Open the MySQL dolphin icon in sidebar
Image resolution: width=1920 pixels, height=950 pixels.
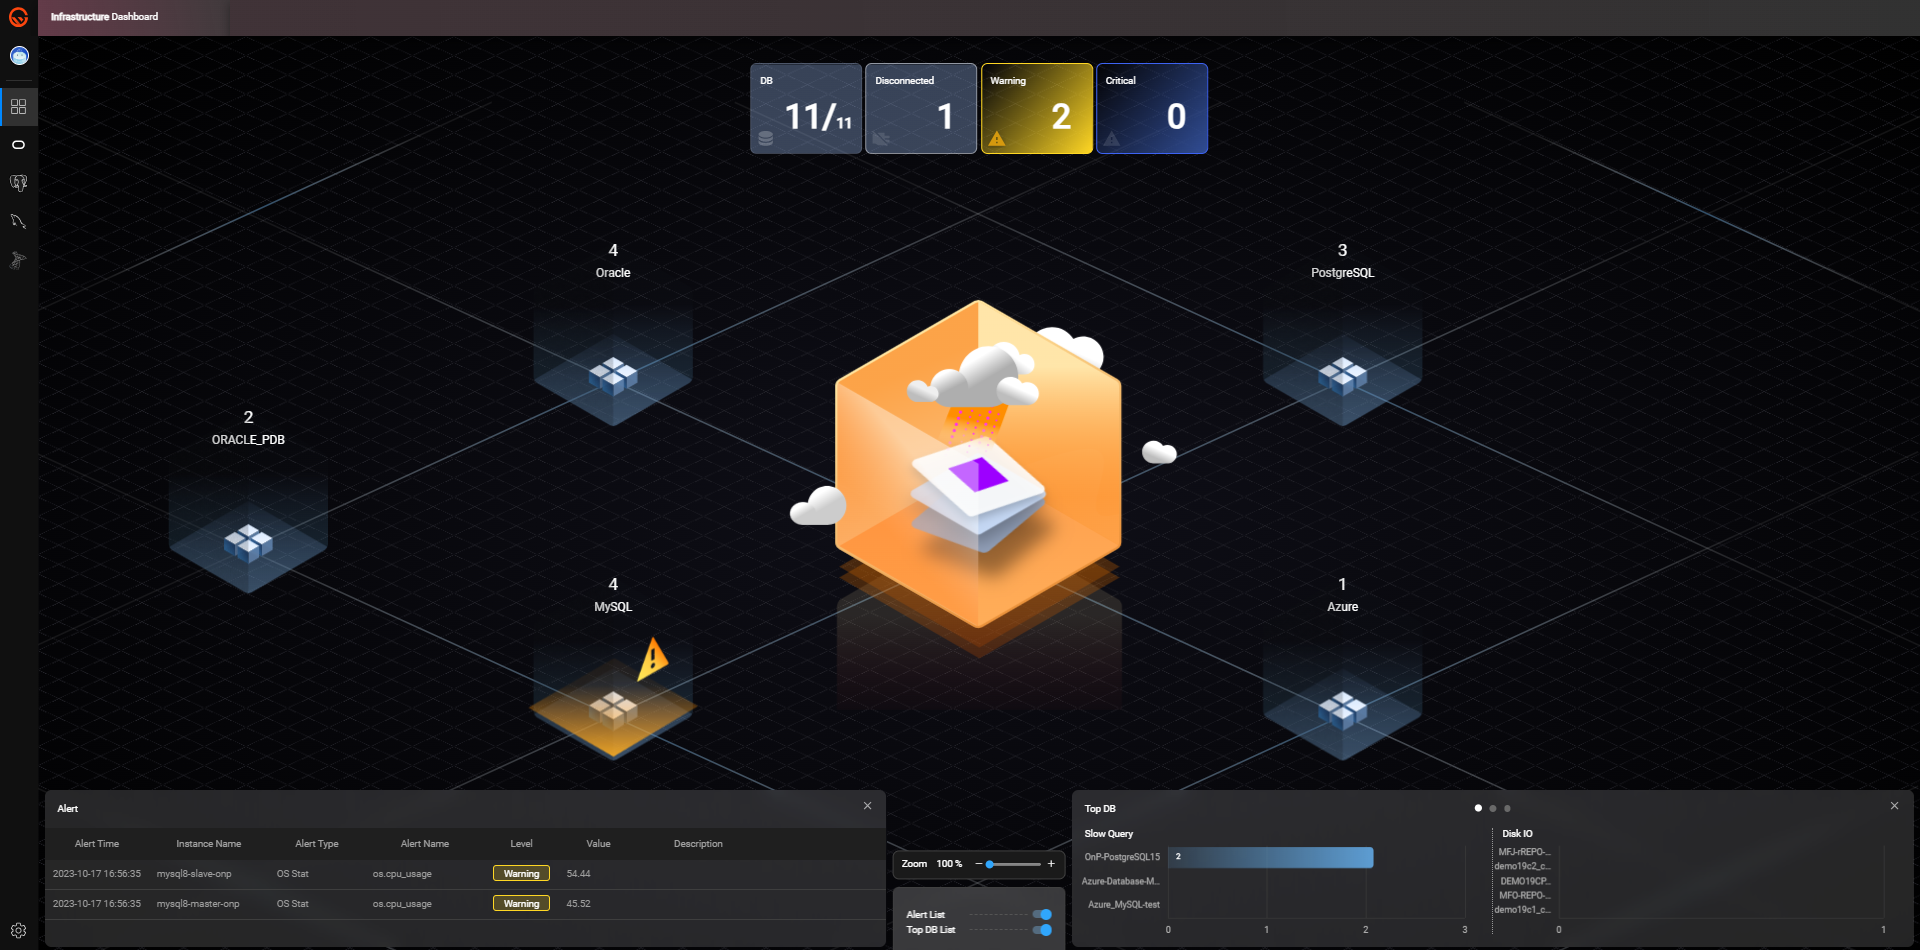[18, 221]
